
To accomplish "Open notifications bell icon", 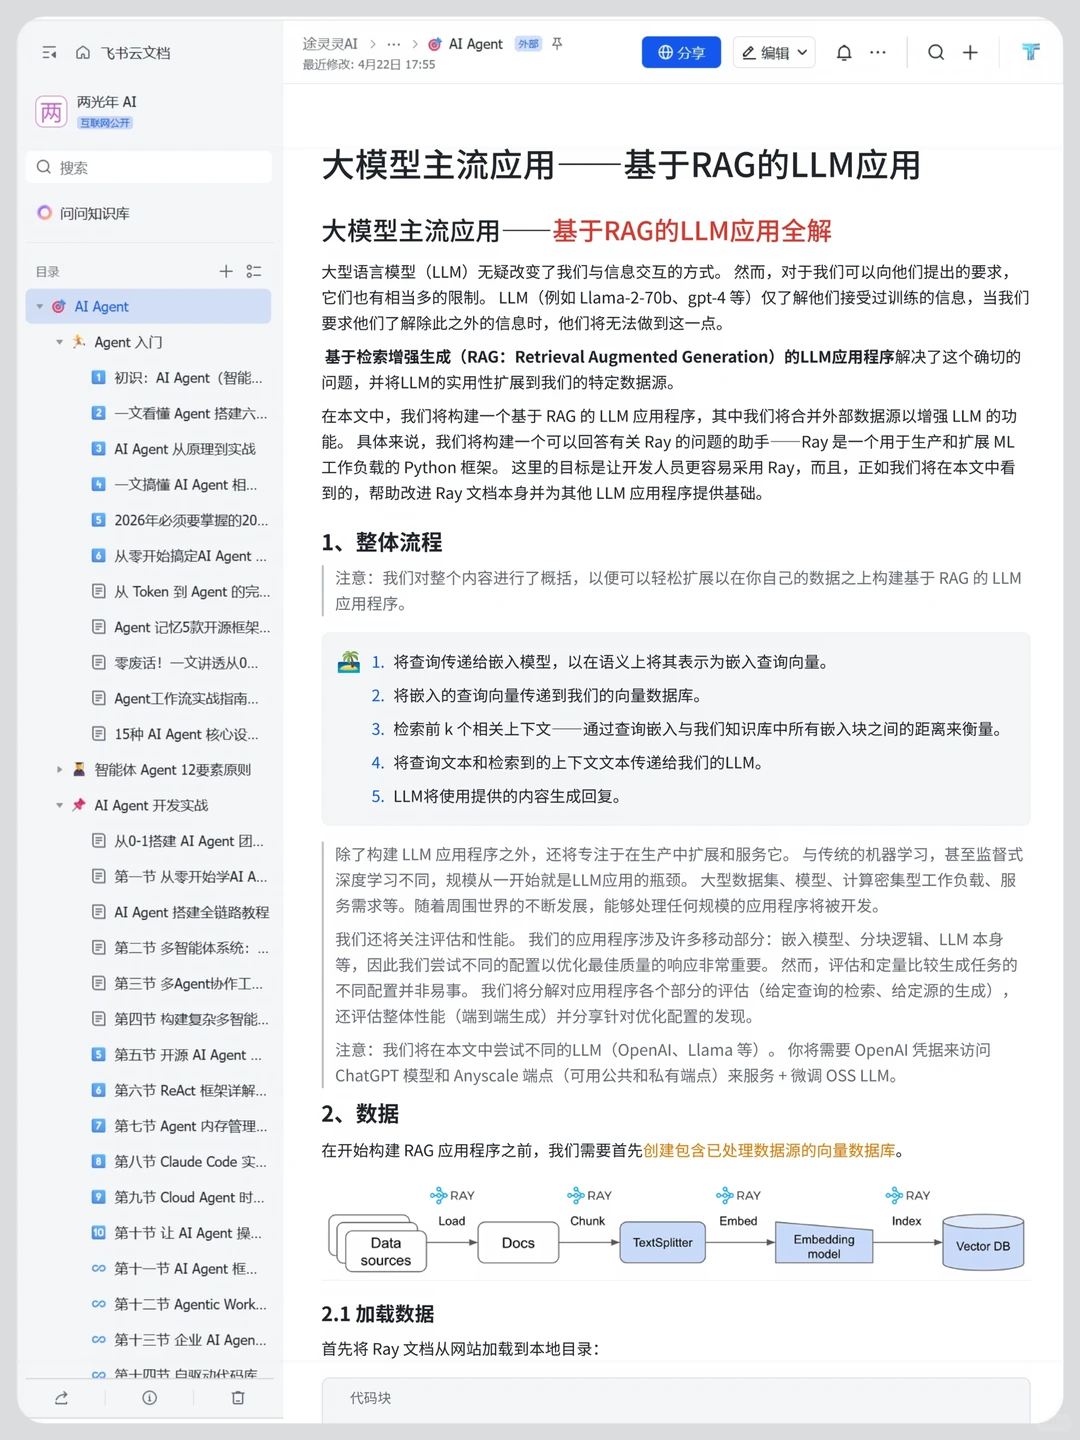I will [844, 52].
